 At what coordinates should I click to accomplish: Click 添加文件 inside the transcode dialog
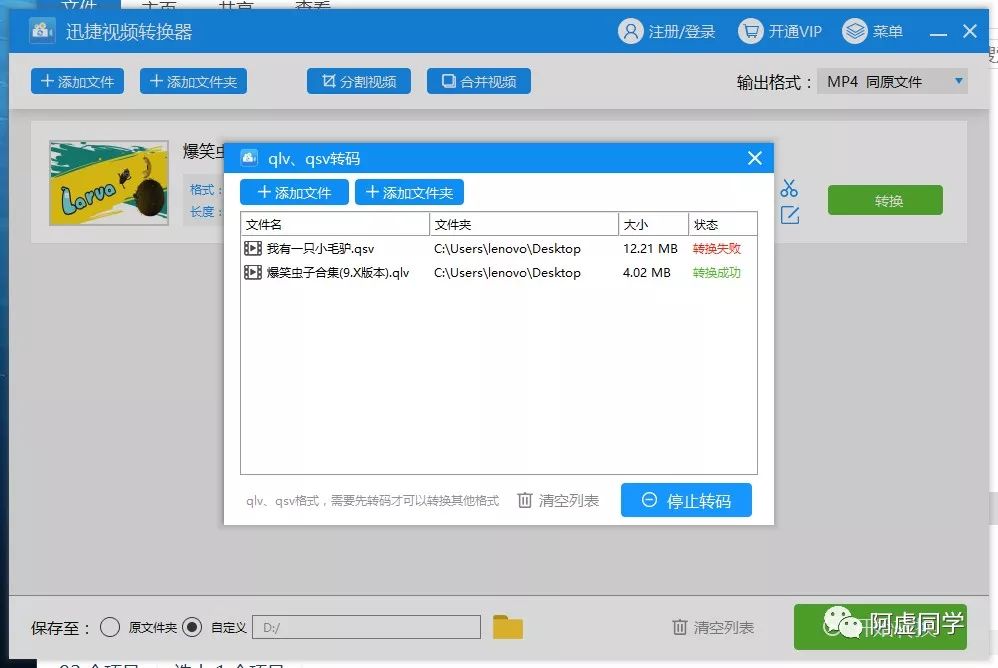point(294,192)
